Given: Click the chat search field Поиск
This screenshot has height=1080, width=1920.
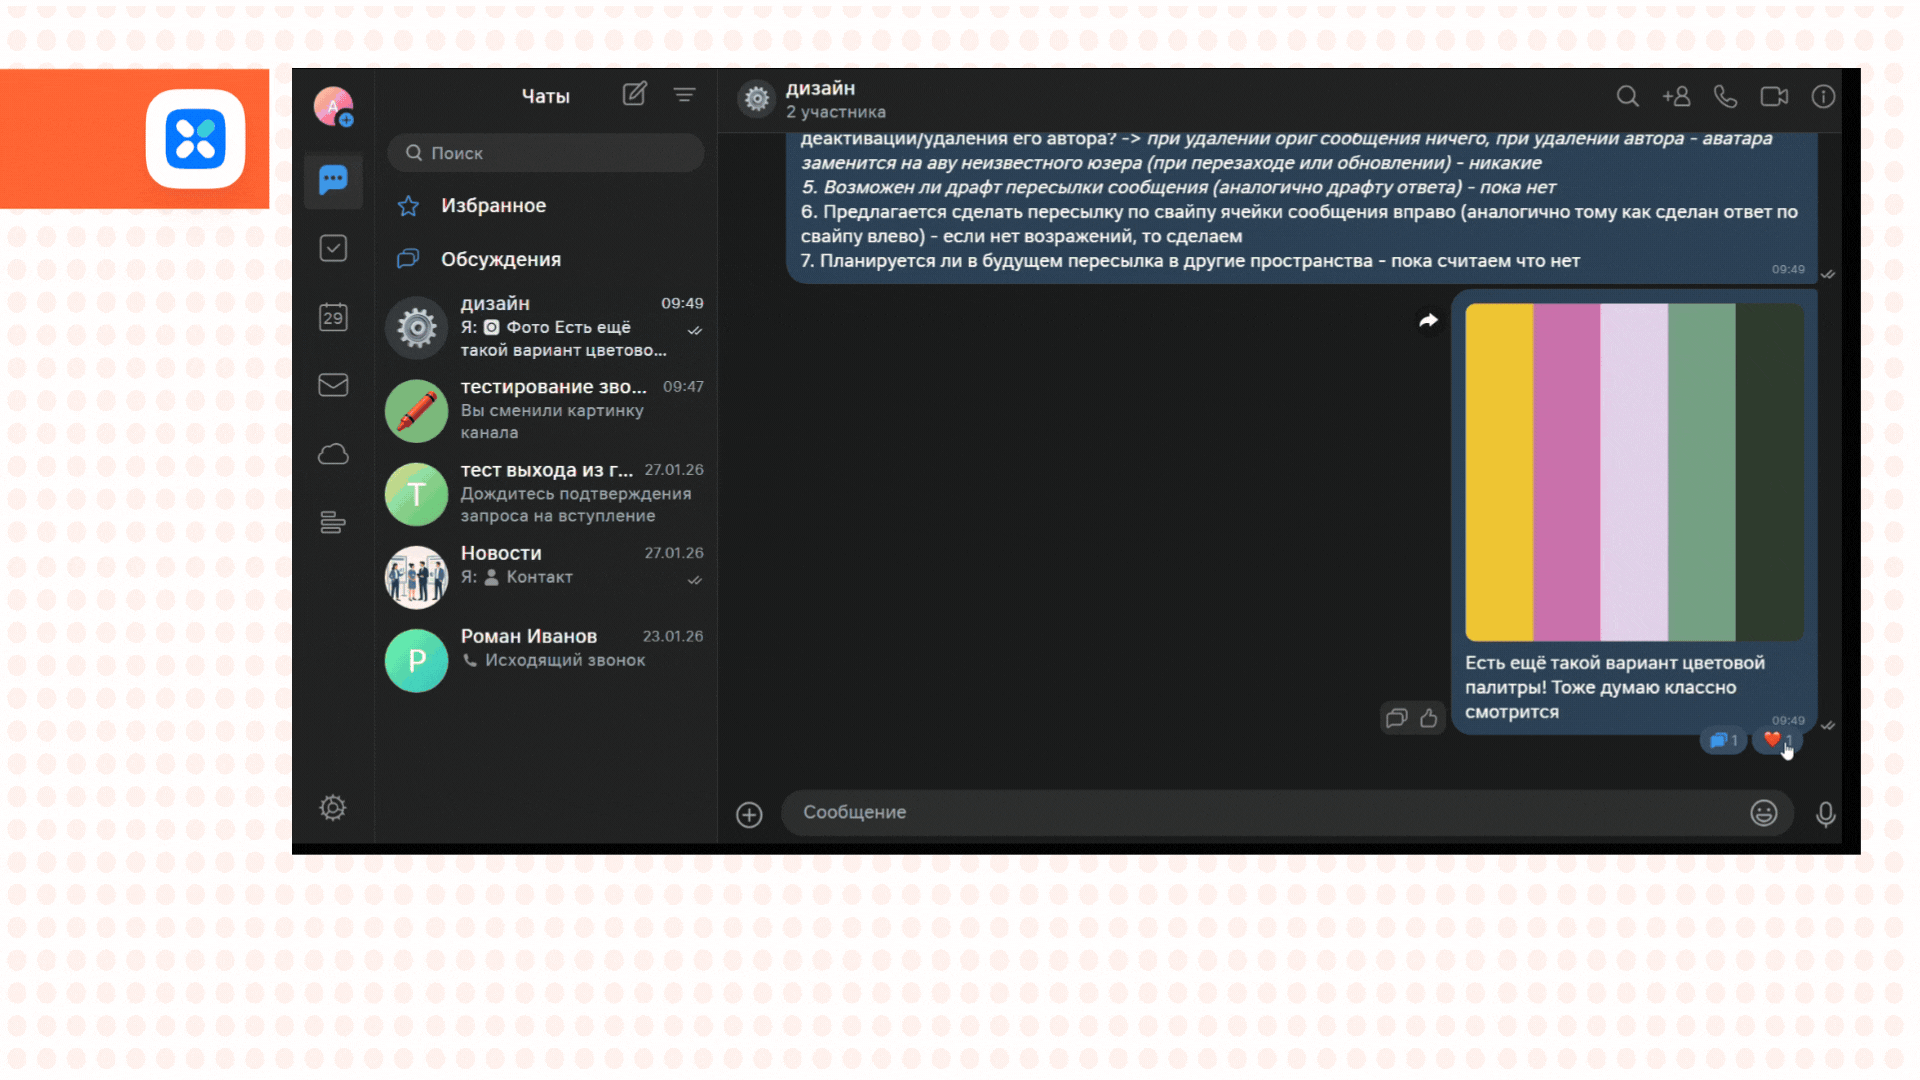Looking at the screenshot, I should [546, 153].
